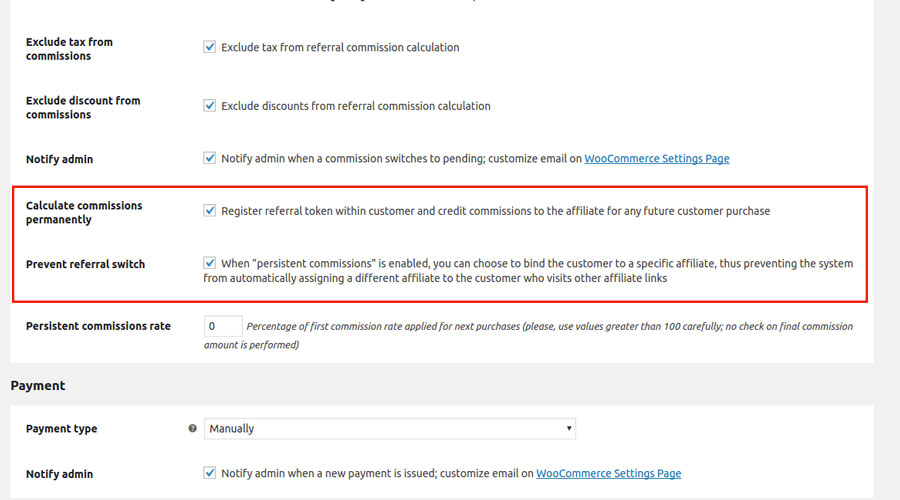Click the bold 'Exclude discount from commissions' label
Screen dimensions: 900x500
coord(83,107)
